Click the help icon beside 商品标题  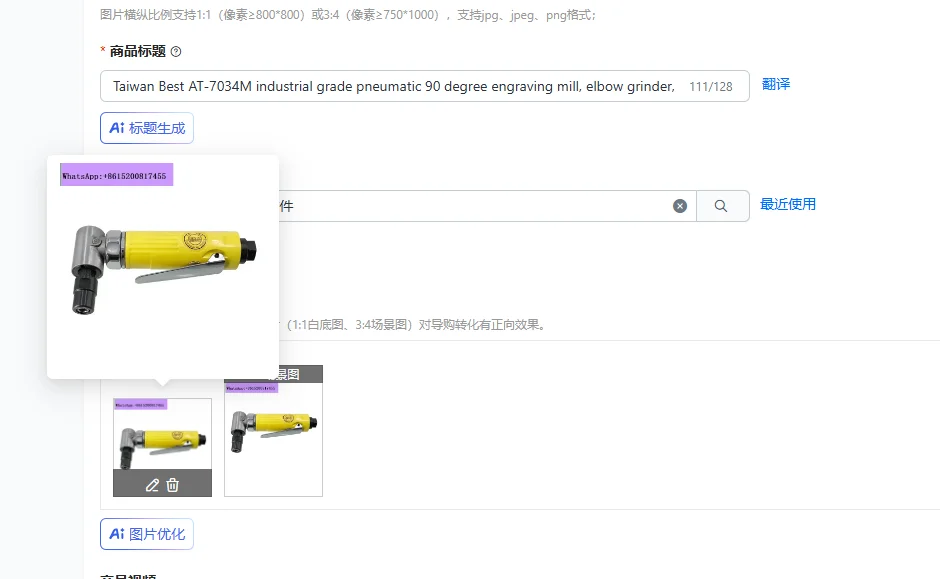point(176,52)
